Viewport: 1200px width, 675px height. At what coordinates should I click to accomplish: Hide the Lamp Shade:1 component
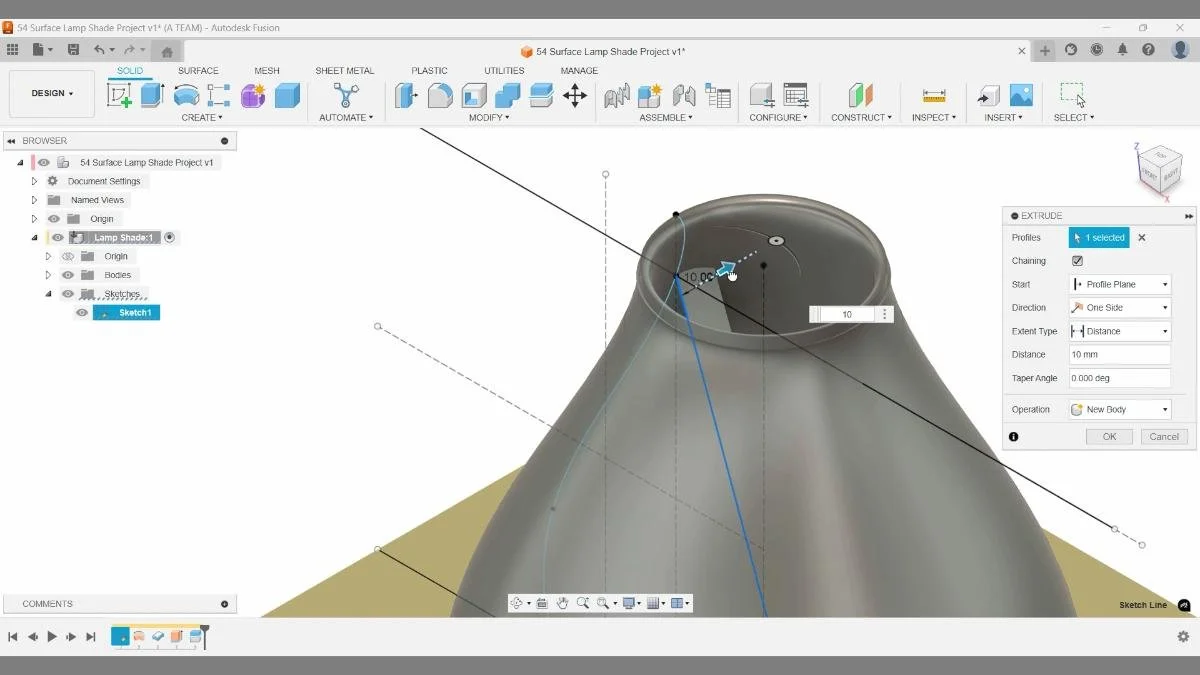click(56, 237)
